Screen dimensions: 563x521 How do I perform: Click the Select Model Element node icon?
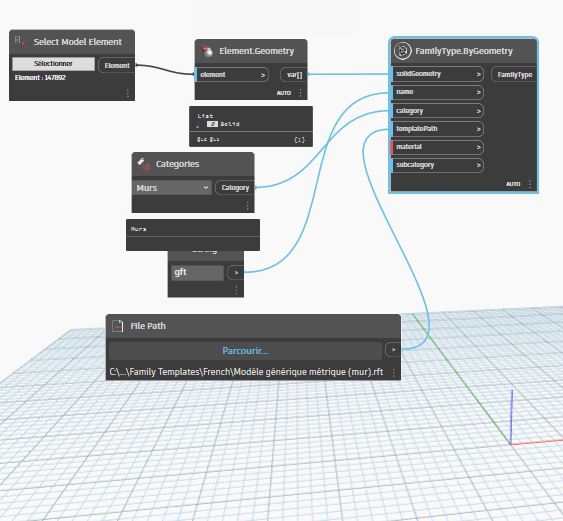point(20,41)
